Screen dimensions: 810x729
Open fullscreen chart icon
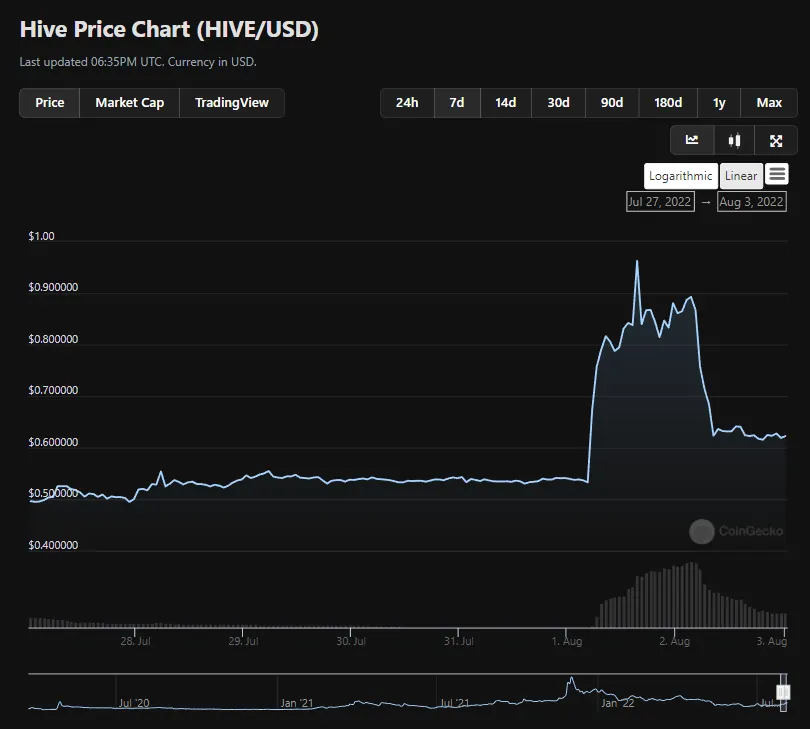[775, 140]
